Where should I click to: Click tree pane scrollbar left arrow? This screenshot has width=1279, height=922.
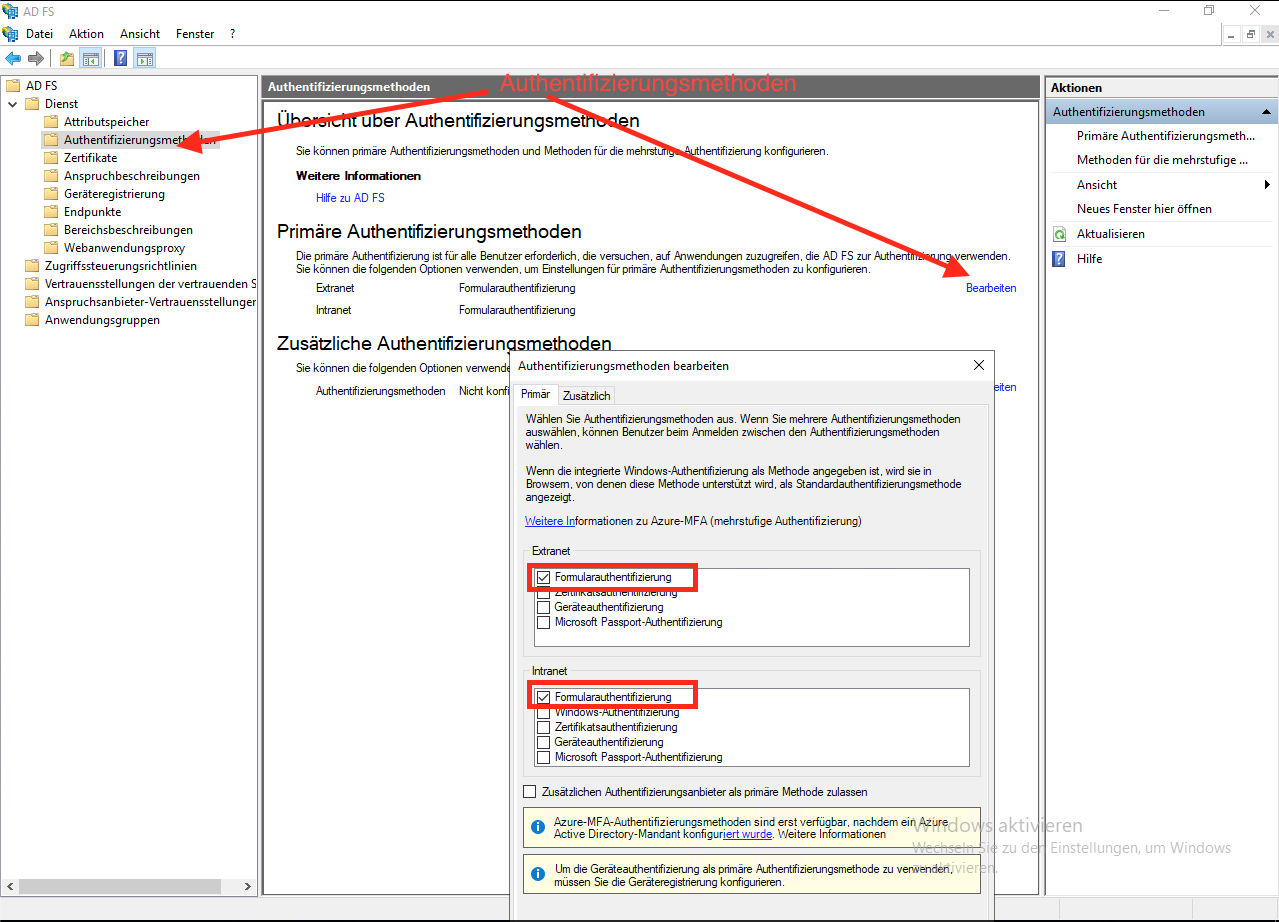coord(10,886)
